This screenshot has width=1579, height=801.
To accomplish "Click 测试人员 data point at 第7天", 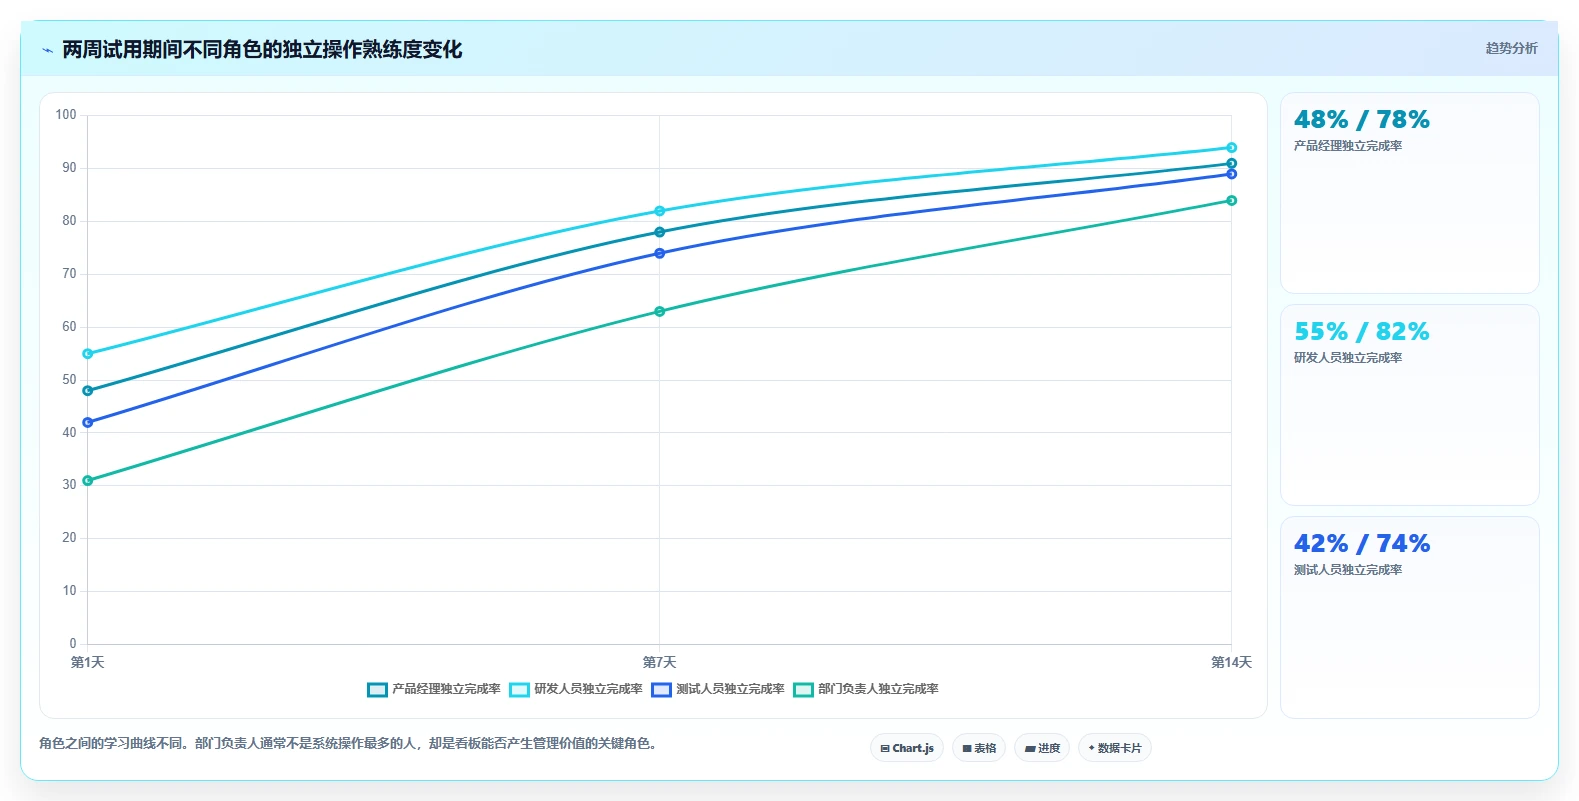I will 659,254.
